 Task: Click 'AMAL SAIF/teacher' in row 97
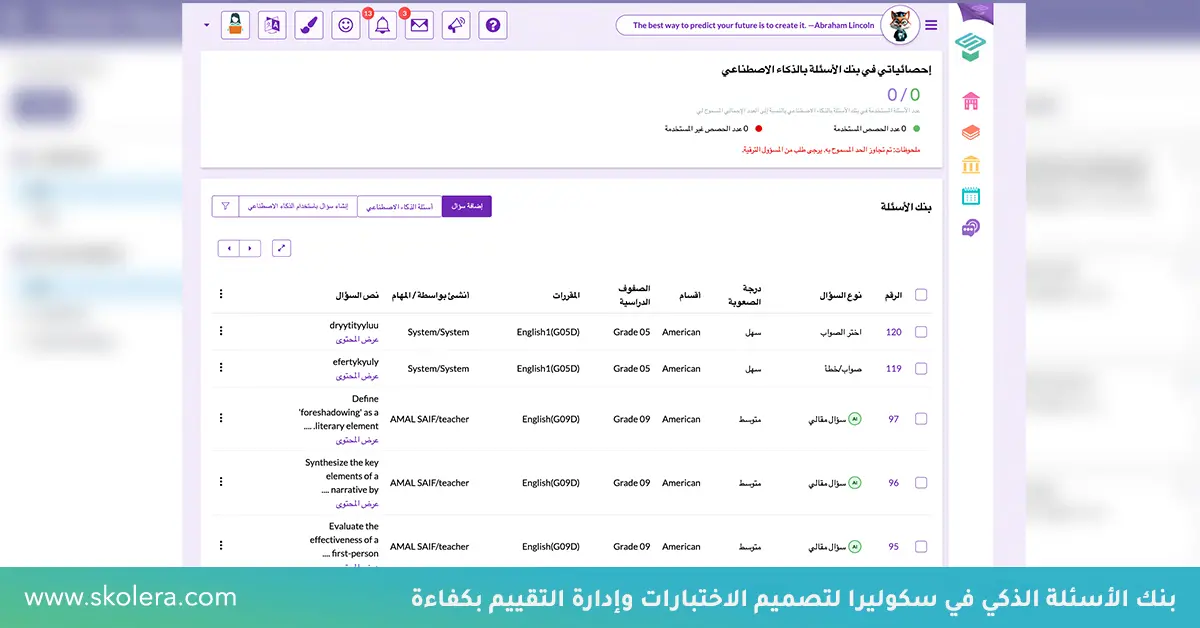click(429, 419)
